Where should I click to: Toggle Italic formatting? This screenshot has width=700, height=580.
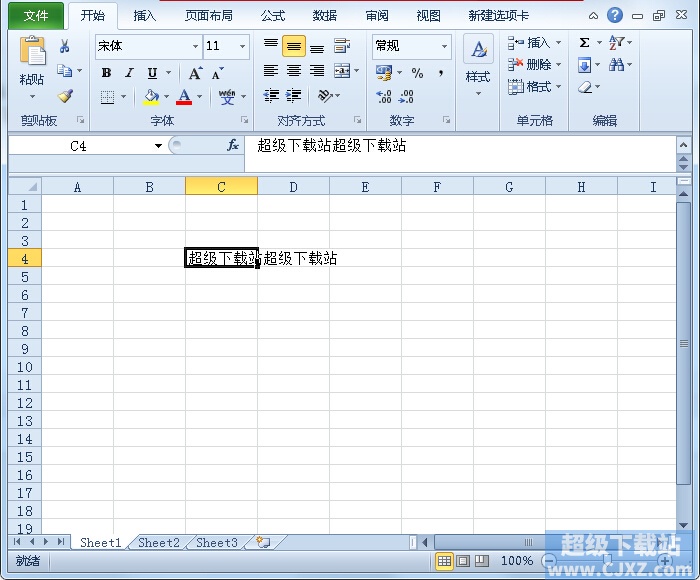coord(129,73)
